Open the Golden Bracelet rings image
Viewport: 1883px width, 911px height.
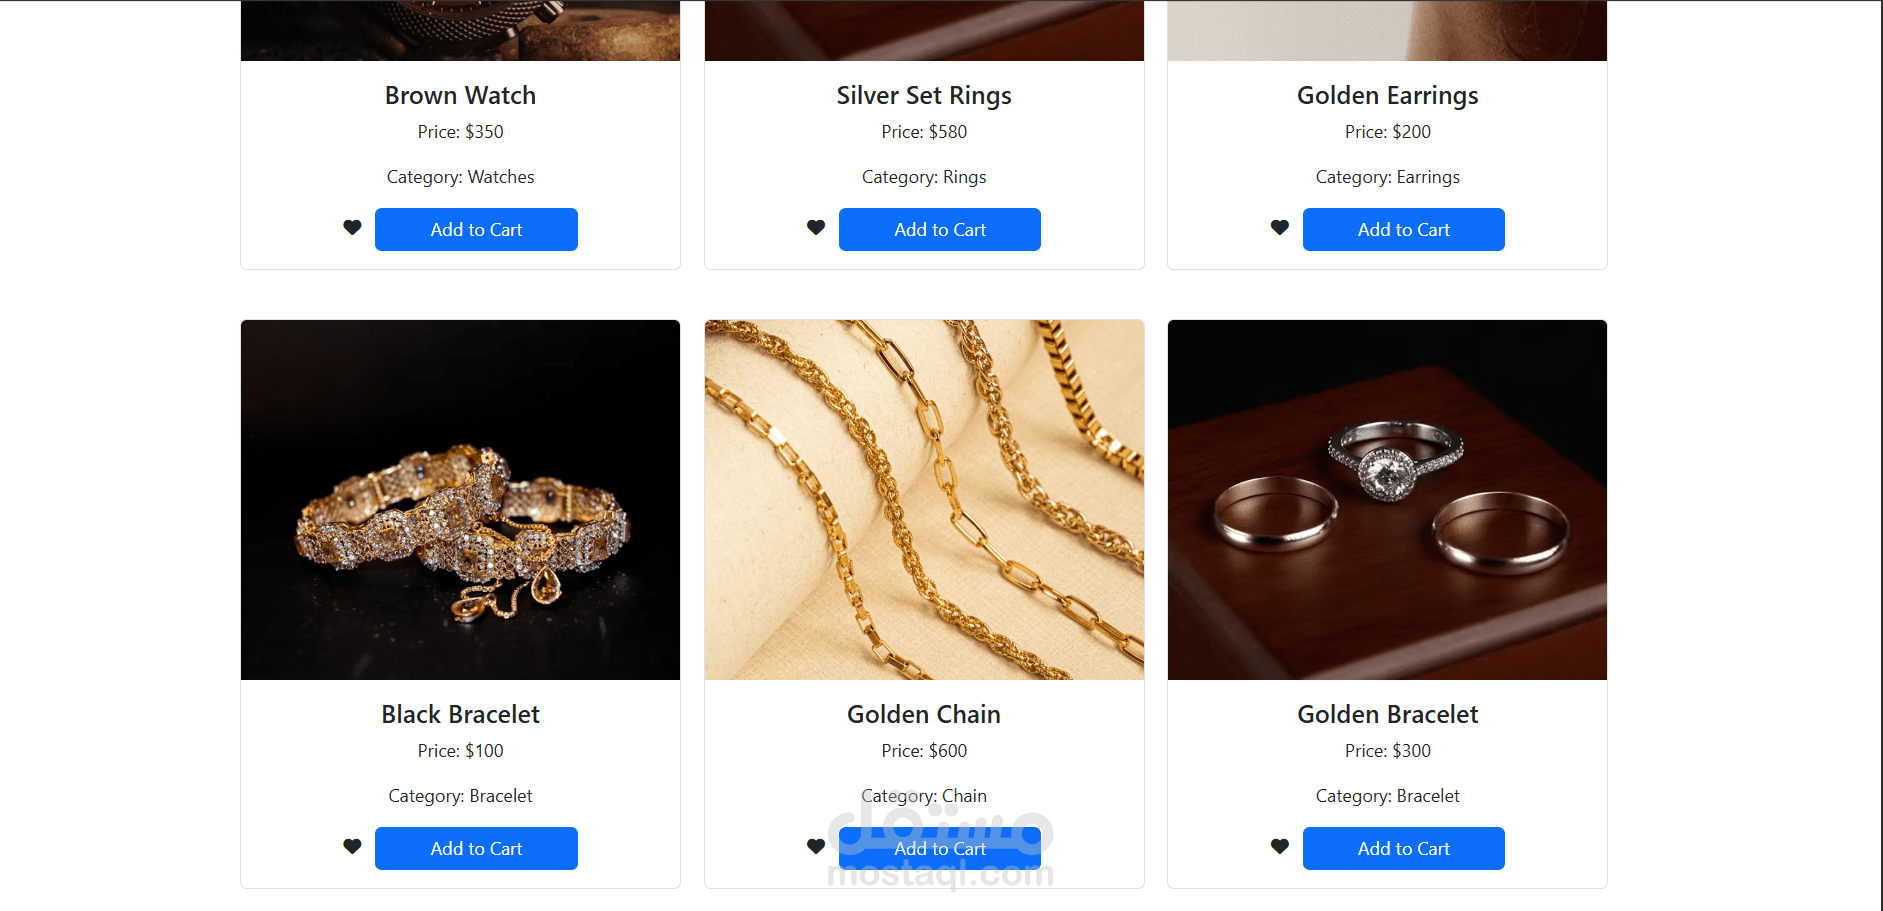pos(1387,500)
